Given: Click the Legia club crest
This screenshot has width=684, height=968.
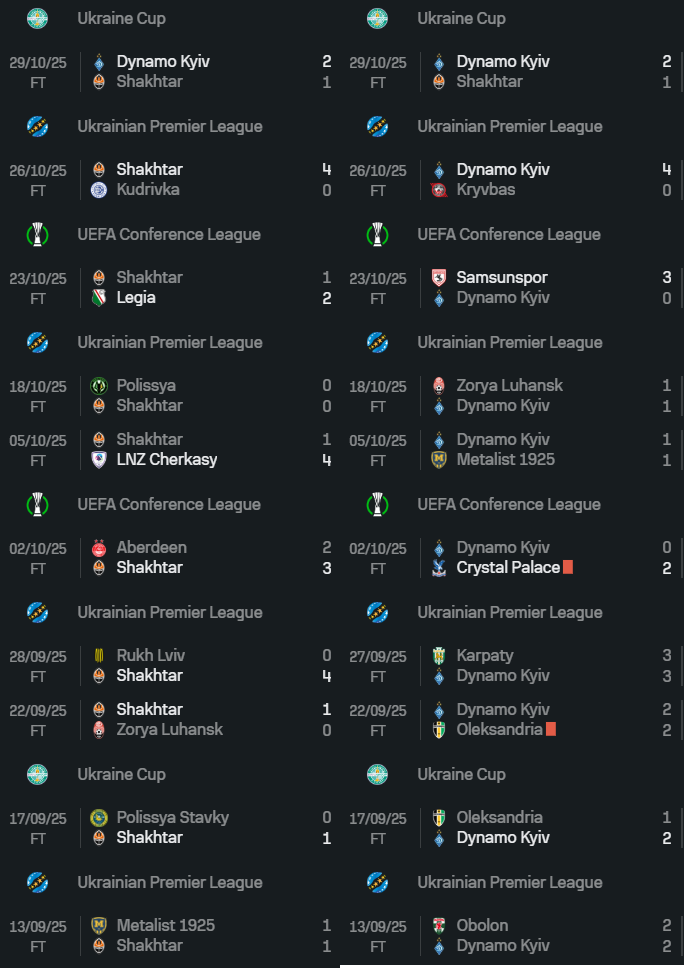Looking at the screenshot, I should pos(98,298).
